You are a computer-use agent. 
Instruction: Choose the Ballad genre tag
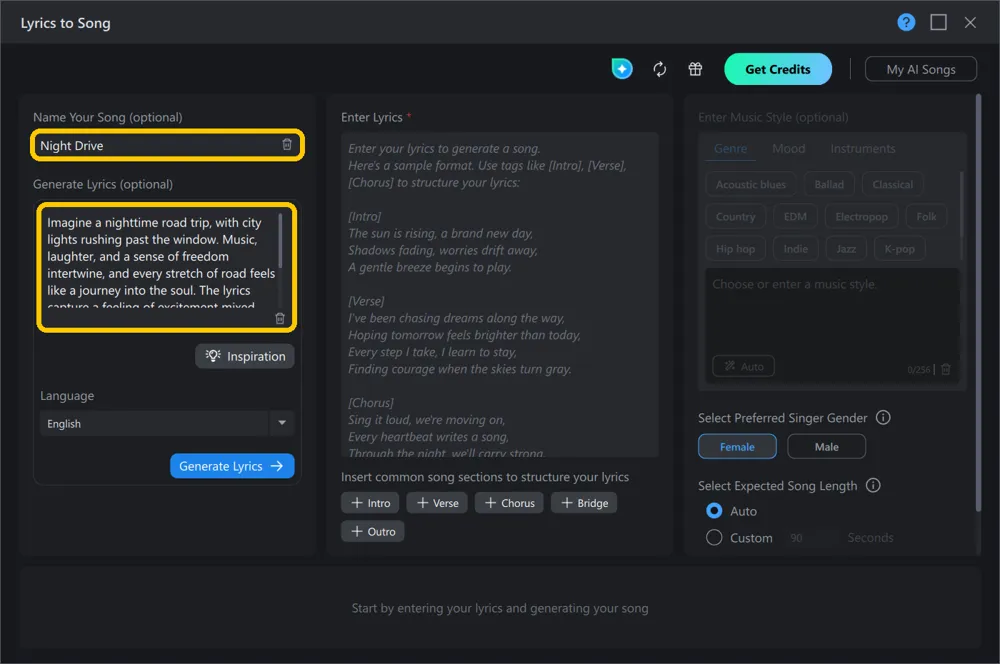pos(828,184)
